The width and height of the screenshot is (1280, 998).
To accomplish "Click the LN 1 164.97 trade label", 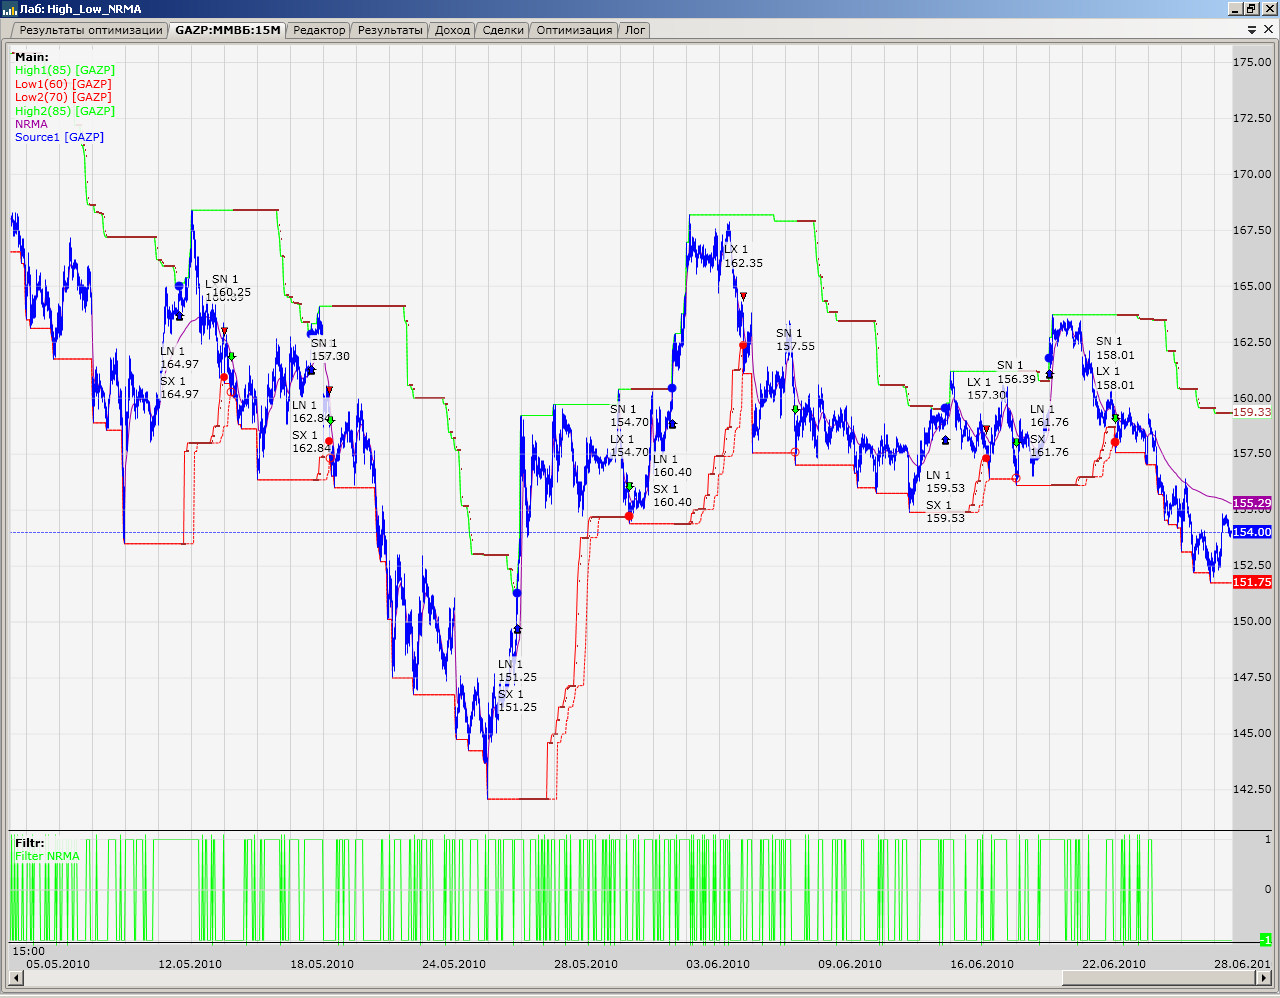I will 180,358.
